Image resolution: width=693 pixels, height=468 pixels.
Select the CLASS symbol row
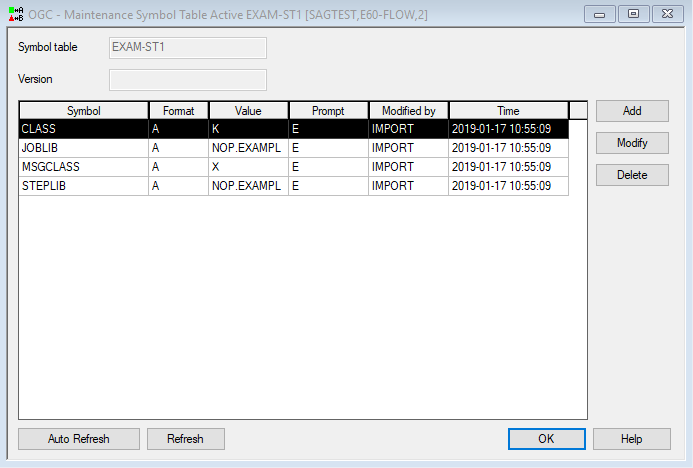coord(84,129)
